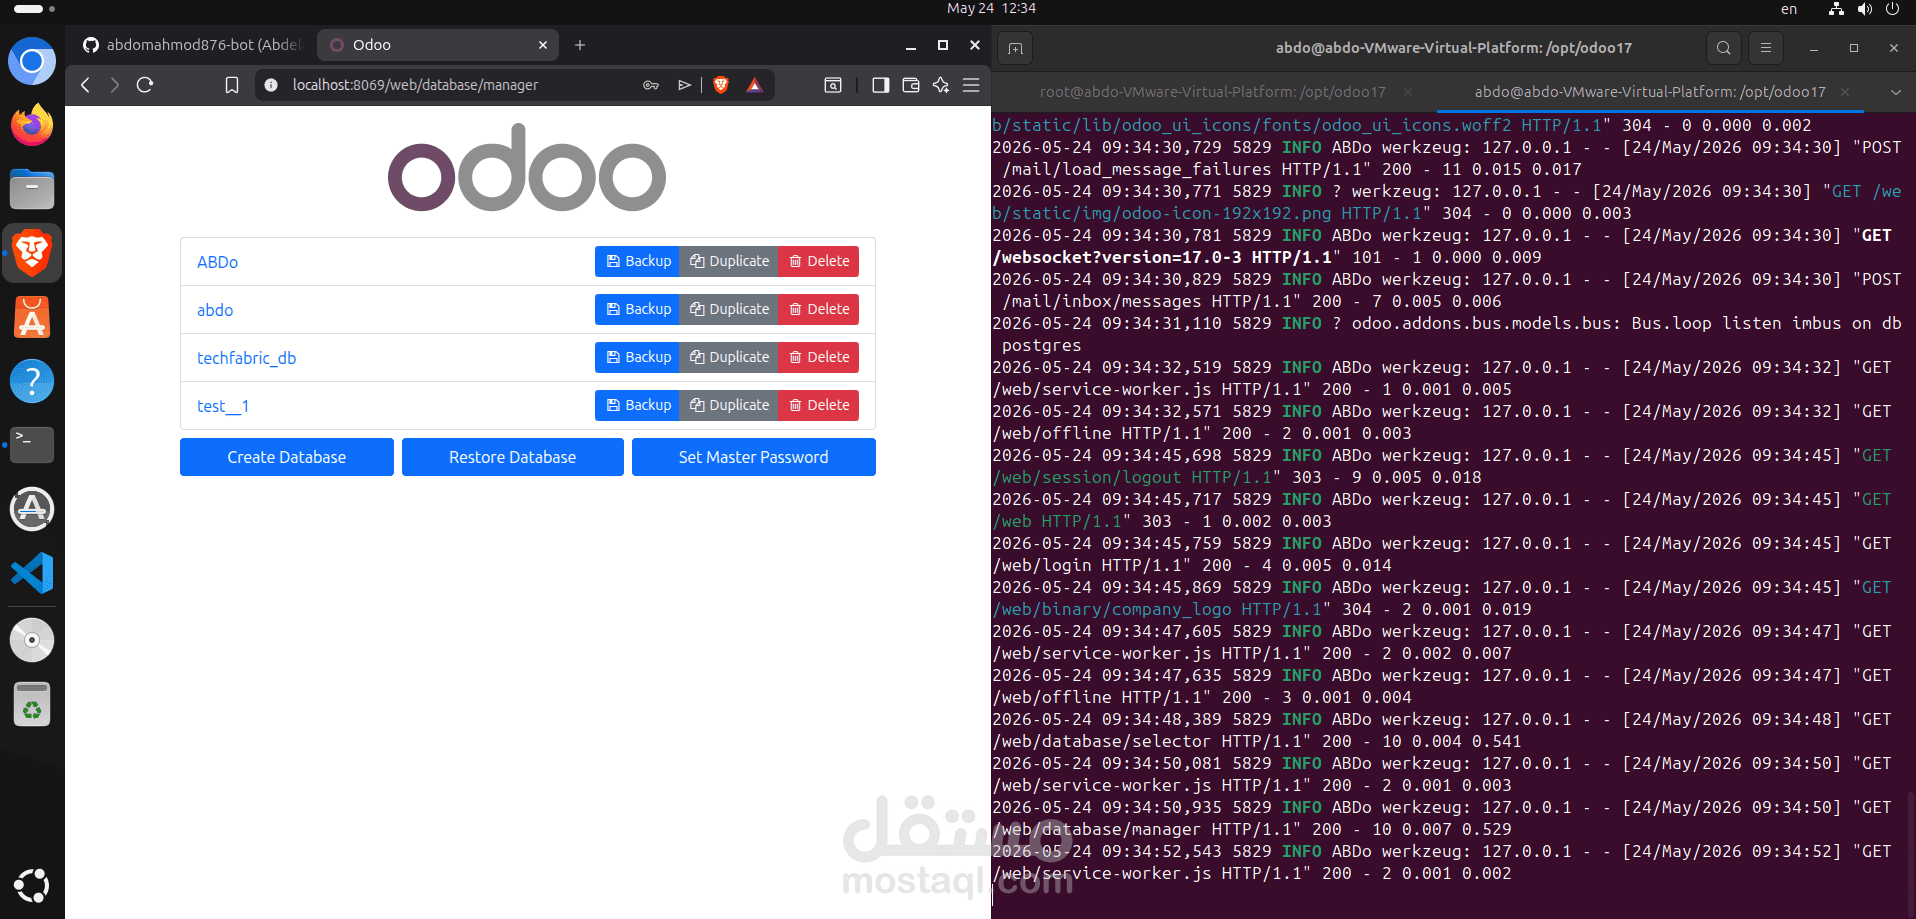The height and width of the screenshot is (919, 1916).
Task: Delete the ABDo database
Action: [x=818, y=261]
